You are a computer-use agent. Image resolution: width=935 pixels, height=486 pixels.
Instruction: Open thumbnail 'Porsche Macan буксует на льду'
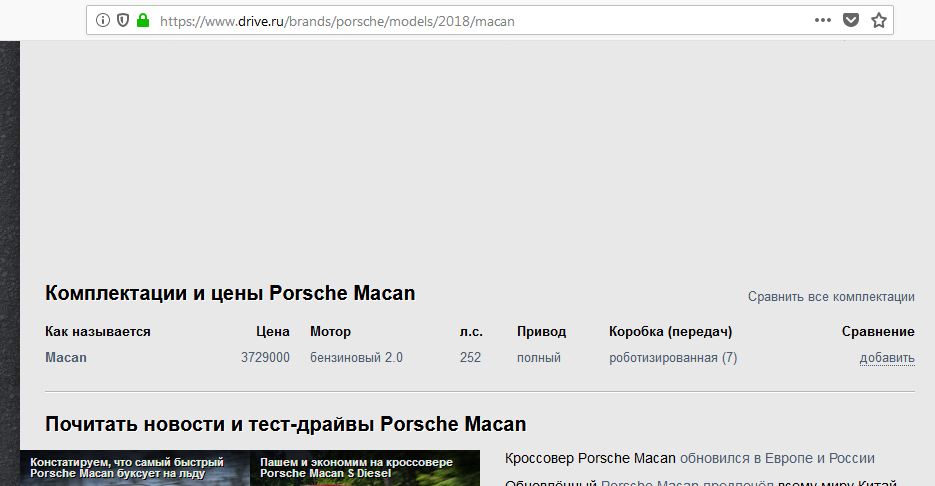135,468
